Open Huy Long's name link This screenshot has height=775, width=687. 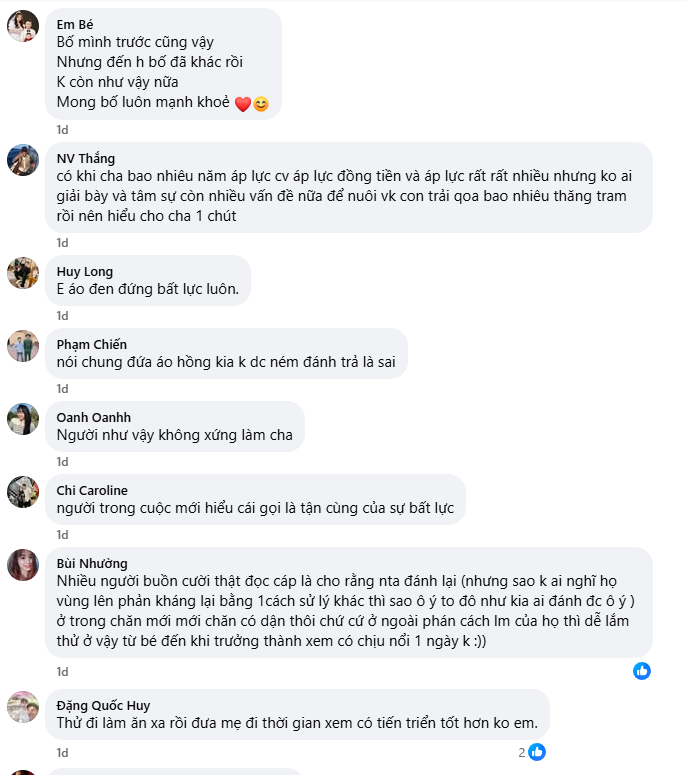pos(85,271)
